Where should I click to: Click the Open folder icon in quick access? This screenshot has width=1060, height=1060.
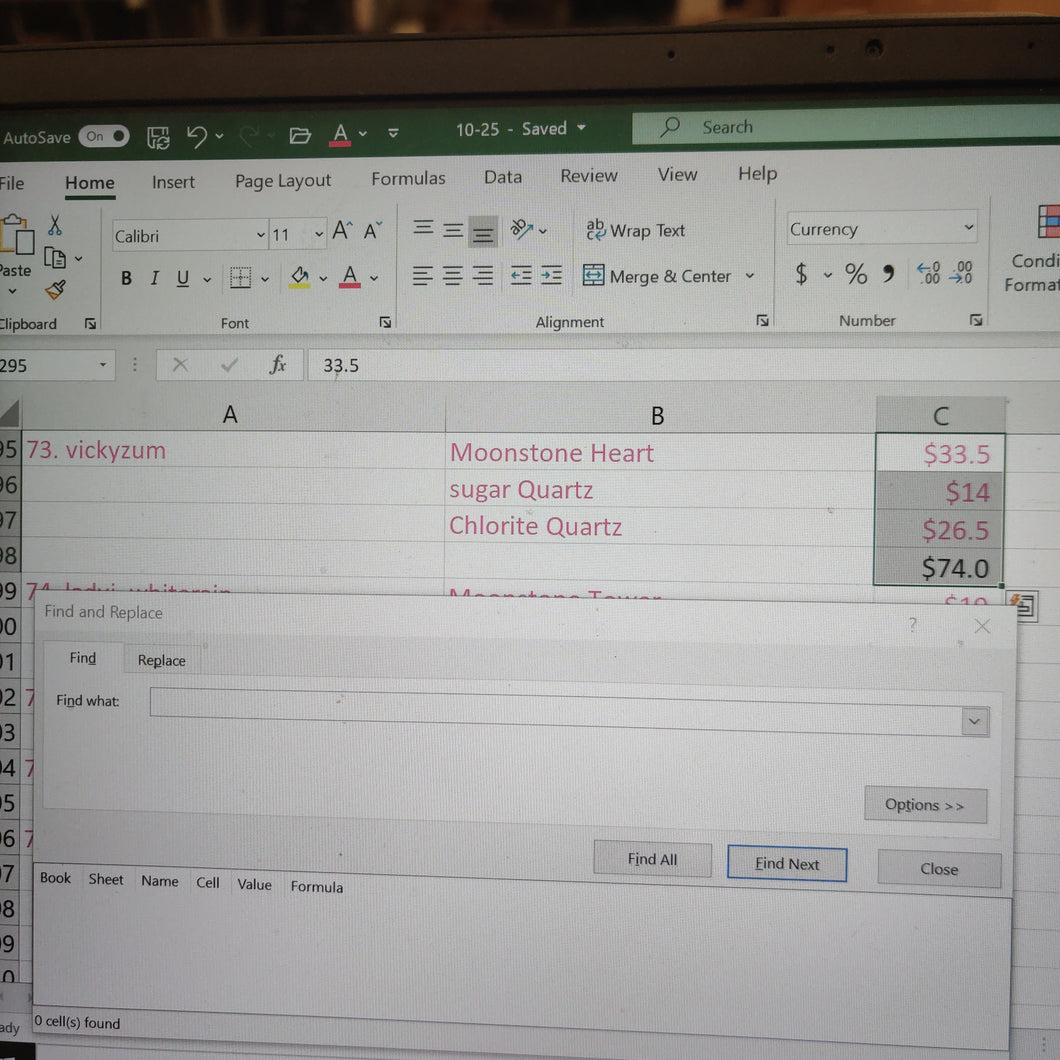(299, 136)
